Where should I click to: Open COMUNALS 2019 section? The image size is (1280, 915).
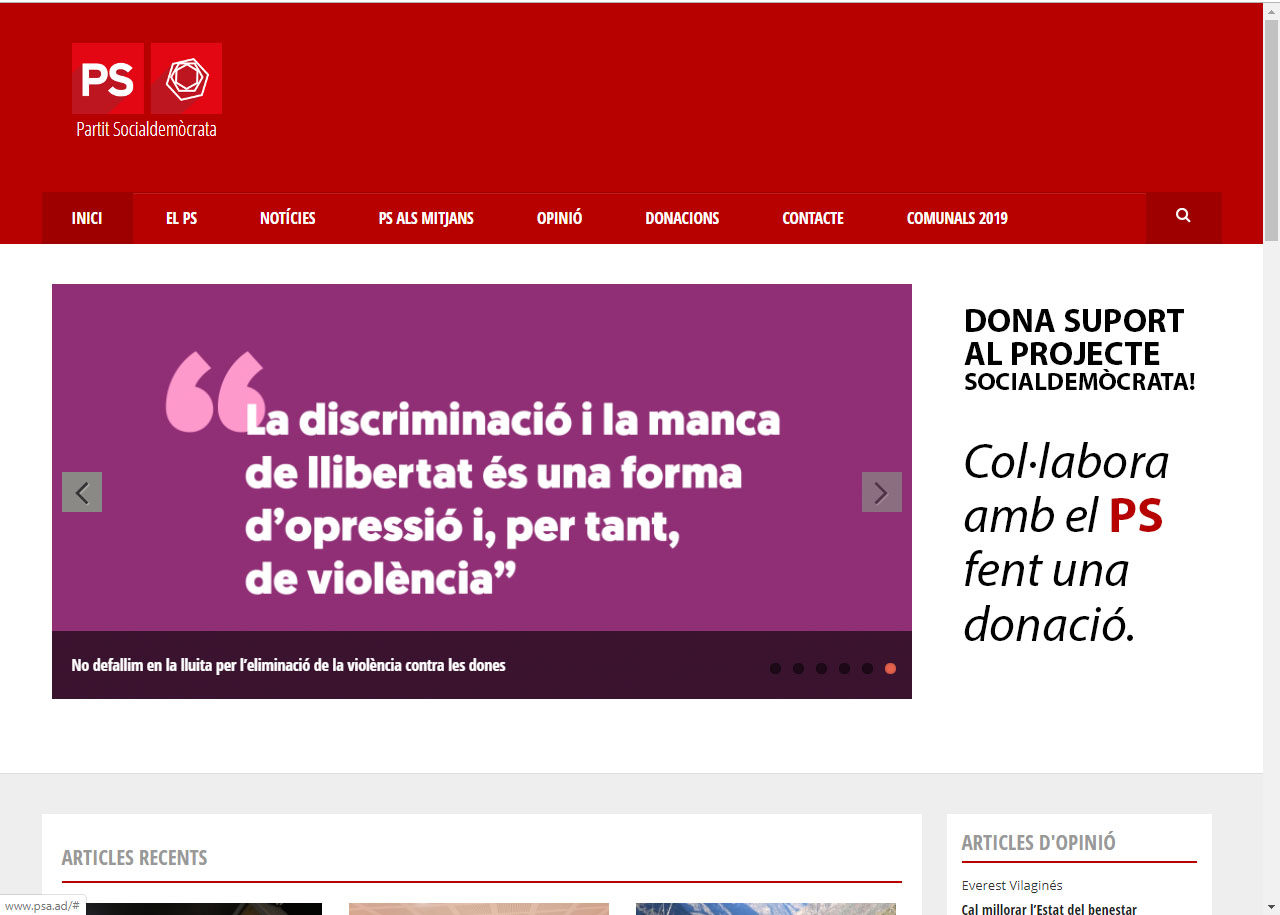(957, 218)
